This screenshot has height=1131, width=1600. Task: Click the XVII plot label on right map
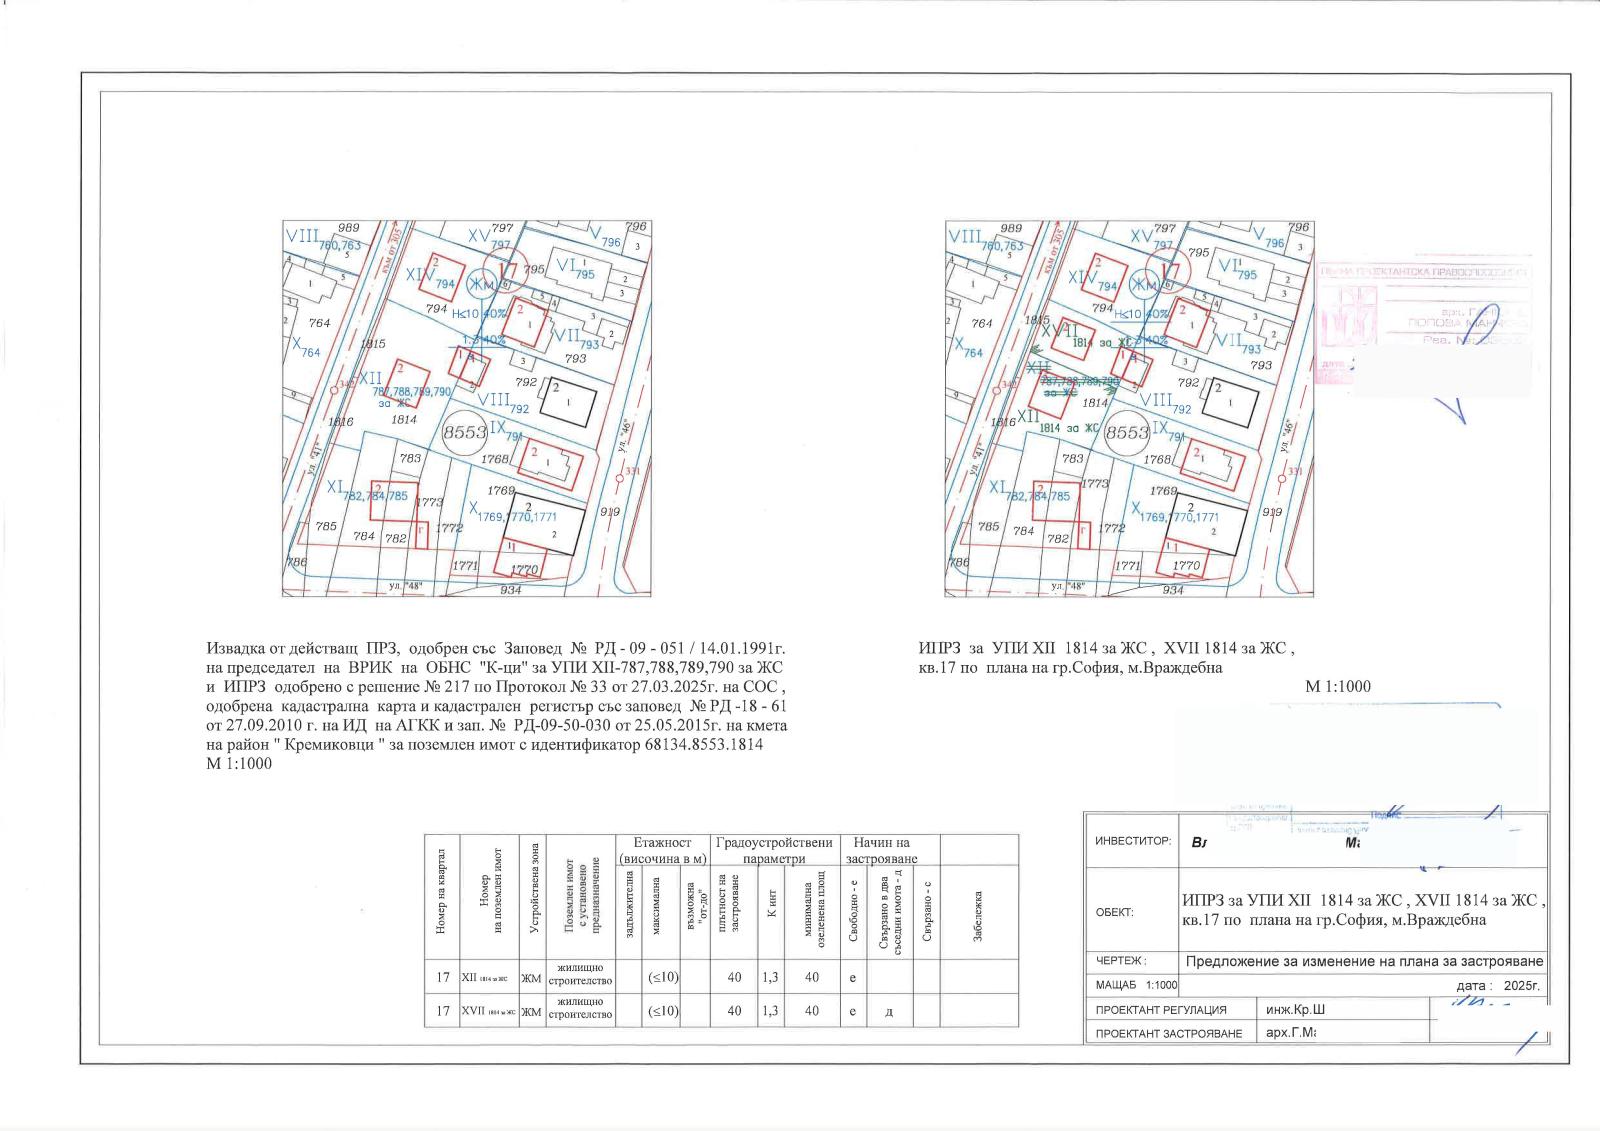1060,330
